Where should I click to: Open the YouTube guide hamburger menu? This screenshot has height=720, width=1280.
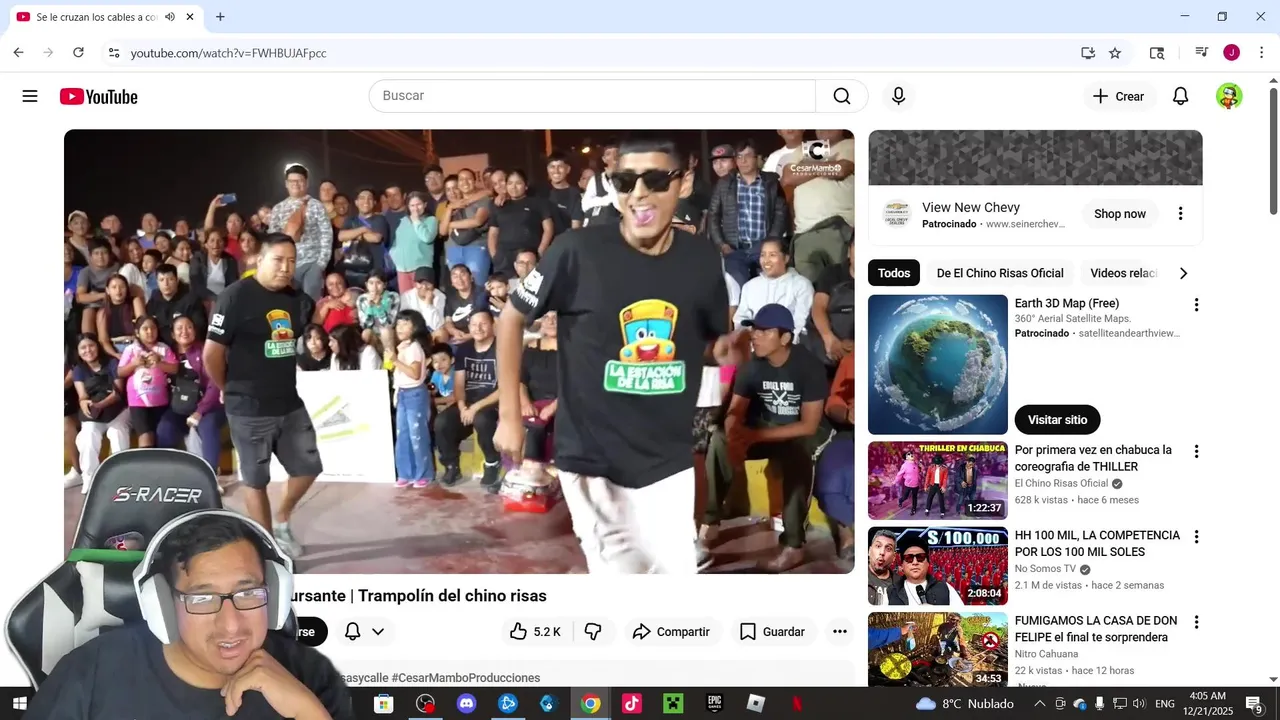pos(30,96)
